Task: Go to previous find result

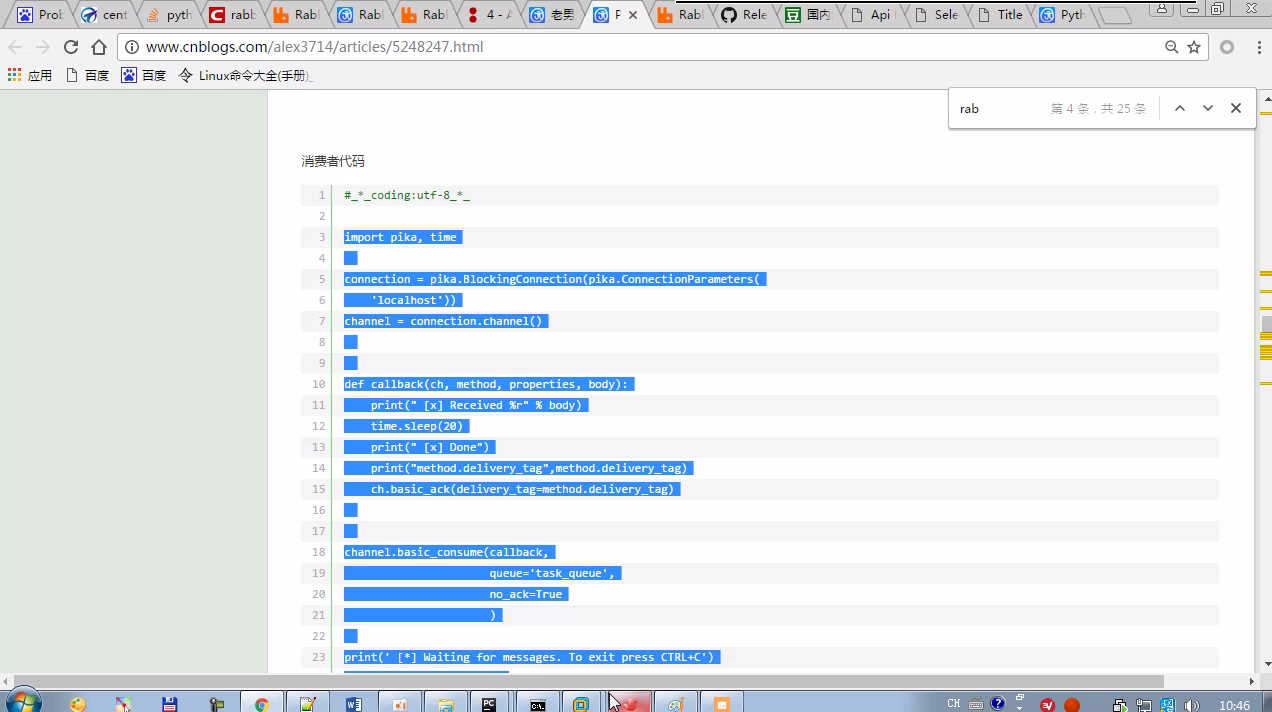Action: [x=1180, y=108]
